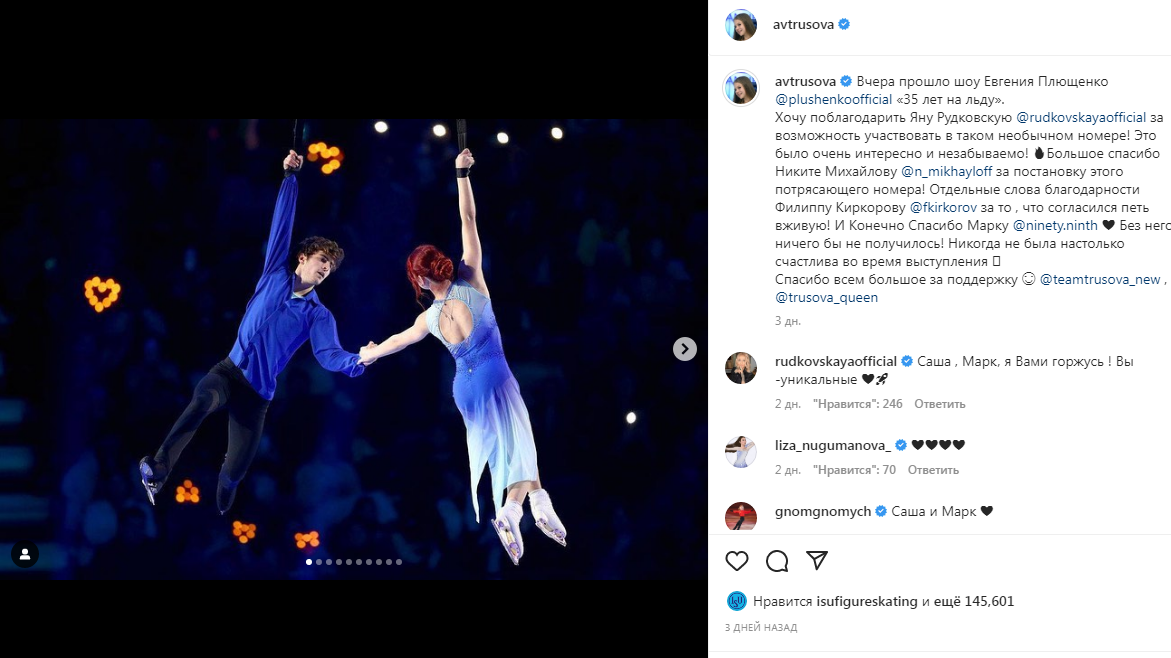1171x658 pixels.
Task: Open the @trusova_queen mention link
Action: point(826,297)
